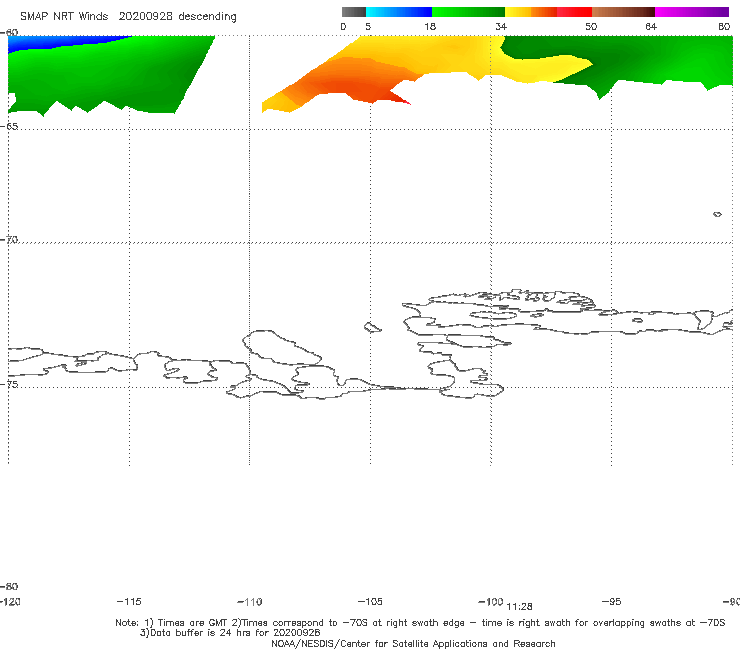
Task: Click the -105 longitude axis label
Action: [370, 601]
